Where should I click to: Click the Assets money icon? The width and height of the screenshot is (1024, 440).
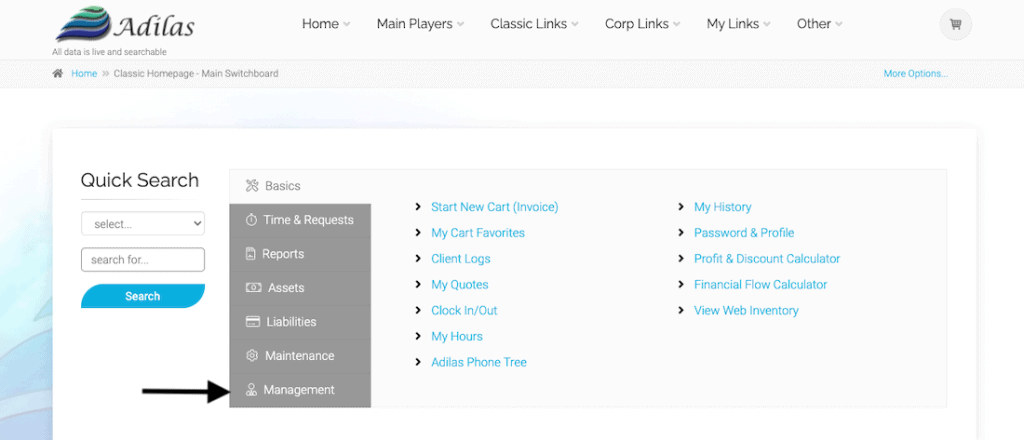[x=253, y=288]
